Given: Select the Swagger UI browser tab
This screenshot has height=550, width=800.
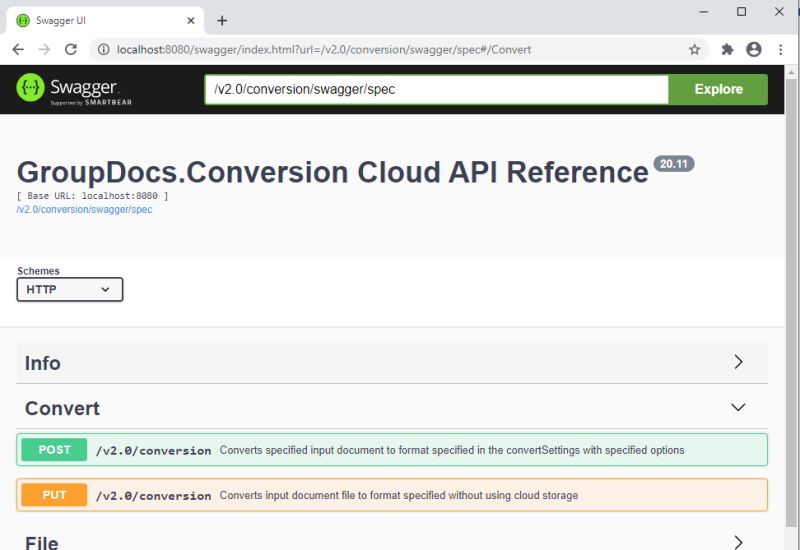Looking at the screenshot, I should coord(105,20).
